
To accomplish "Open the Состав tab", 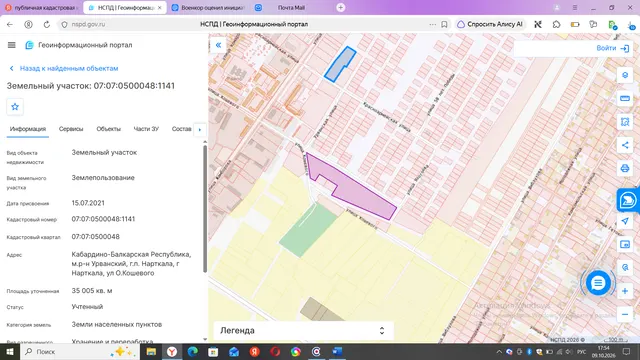I will tap(182, 129).
